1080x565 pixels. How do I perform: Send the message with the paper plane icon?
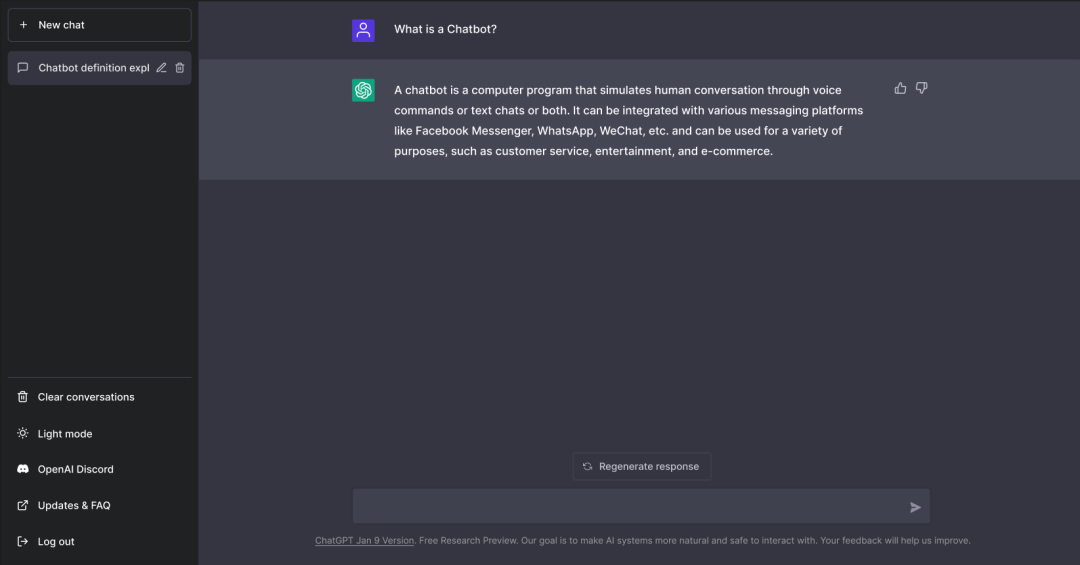pos(915,507)
